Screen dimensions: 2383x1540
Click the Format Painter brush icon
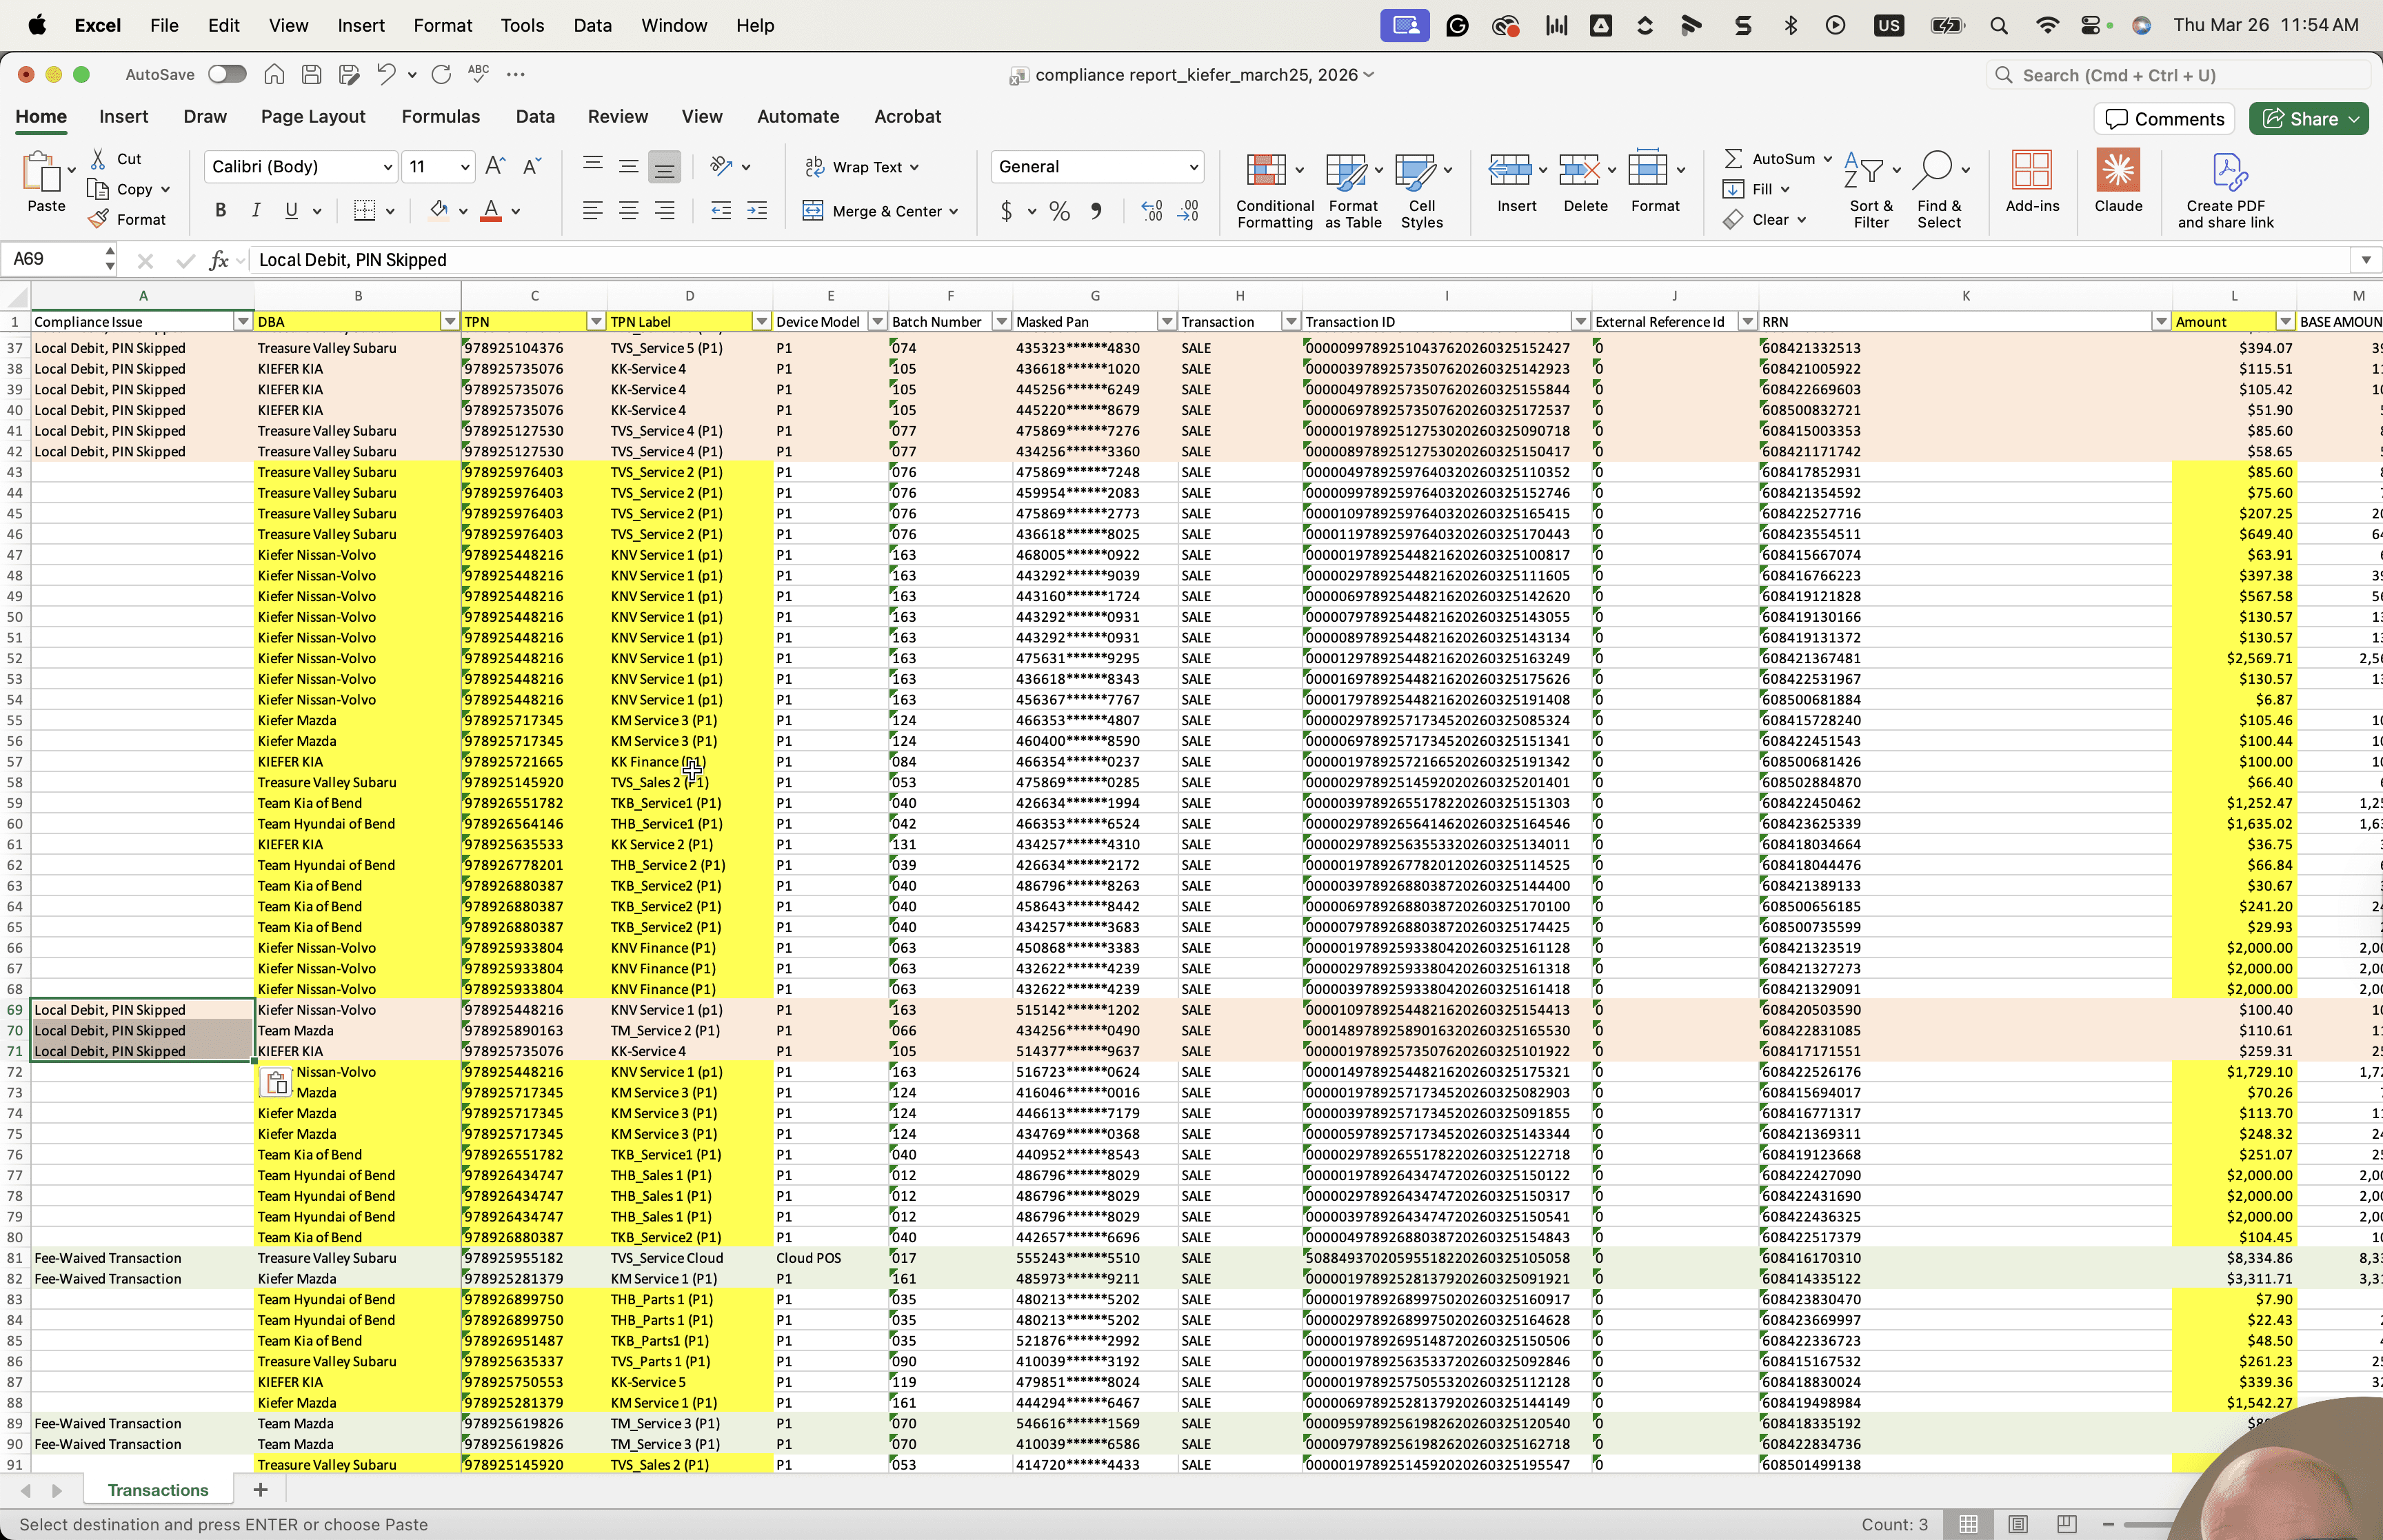pos(98,219)
